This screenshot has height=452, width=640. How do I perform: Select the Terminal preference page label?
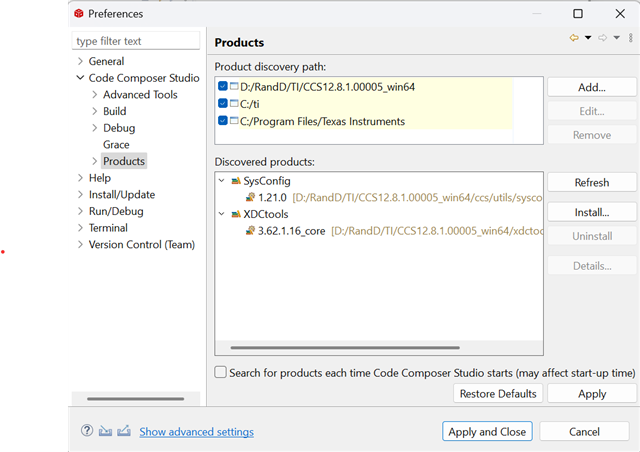(108, 228)
